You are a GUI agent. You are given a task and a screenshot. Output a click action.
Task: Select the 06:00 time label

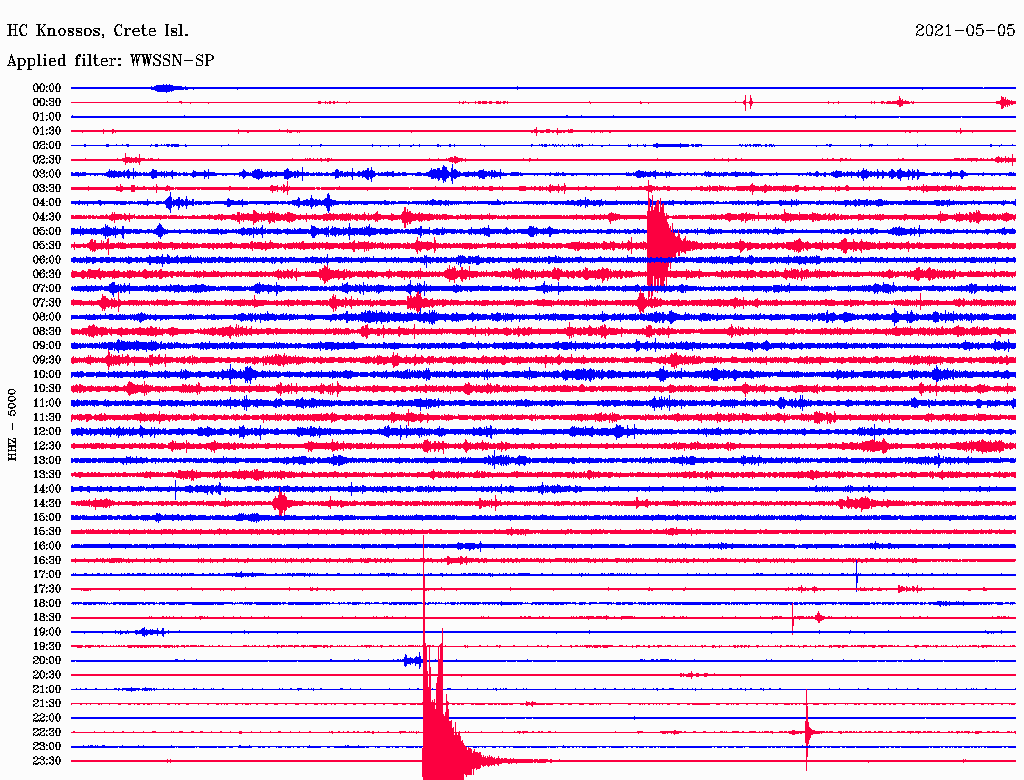click(x=47, y=259)
